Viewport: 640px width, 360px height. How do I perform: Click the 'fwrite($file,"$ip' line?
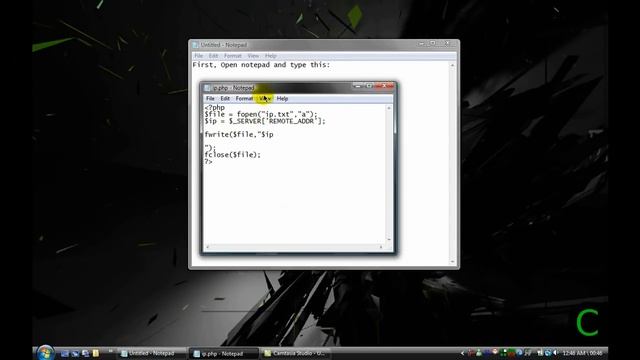click(239, 134)
